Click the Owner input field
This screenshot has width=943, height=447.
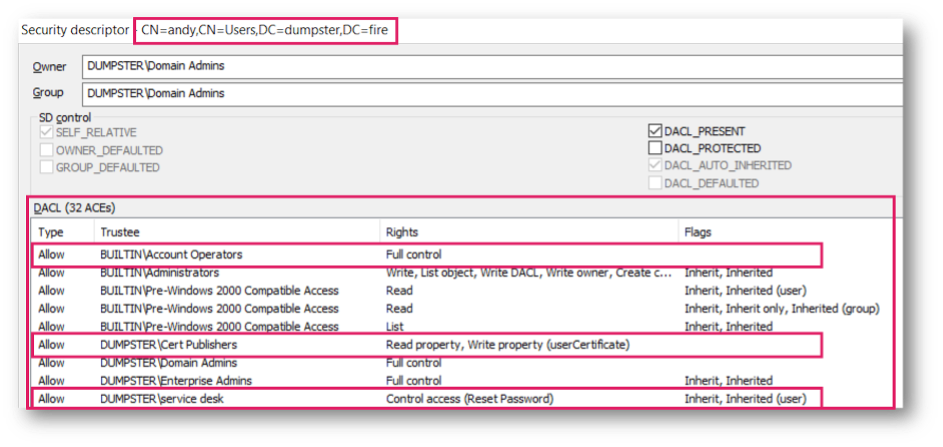coord(492,67)
